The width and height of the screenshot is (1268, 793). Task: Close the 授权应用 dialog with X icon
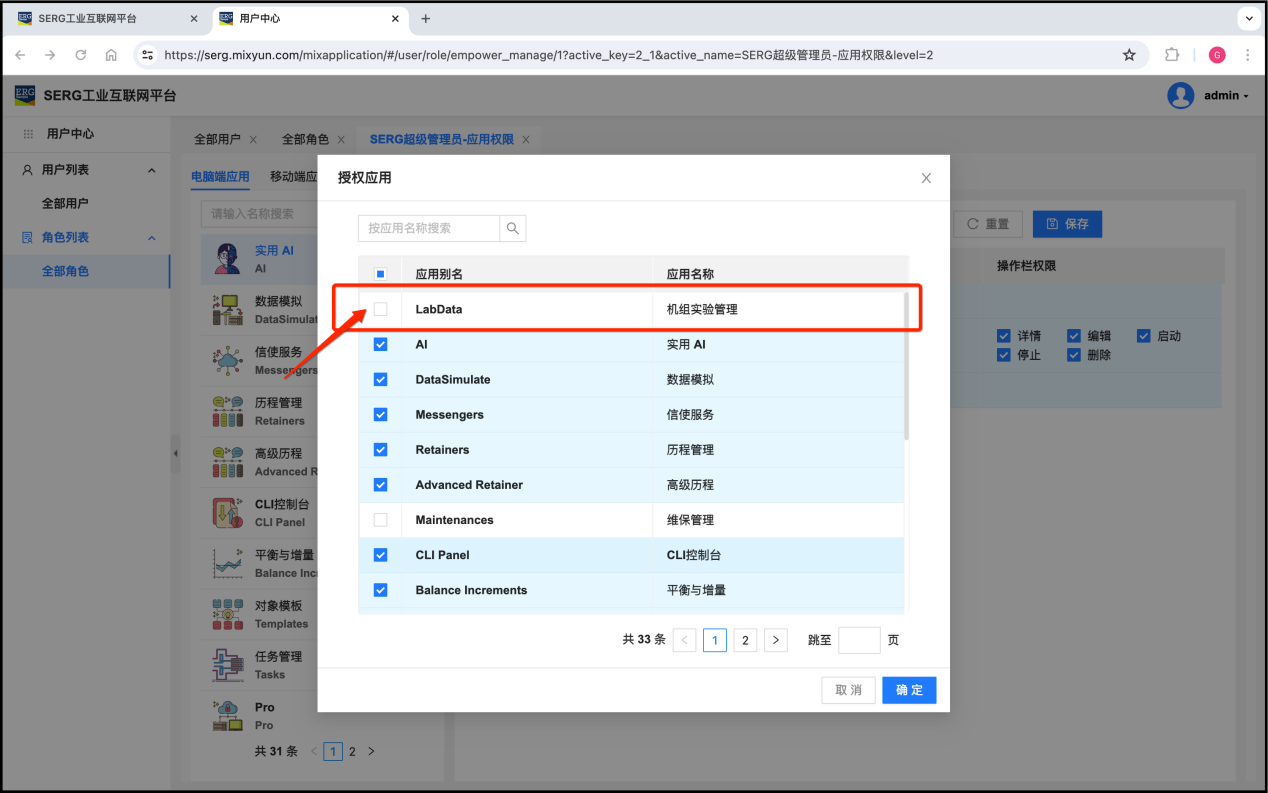926,178
